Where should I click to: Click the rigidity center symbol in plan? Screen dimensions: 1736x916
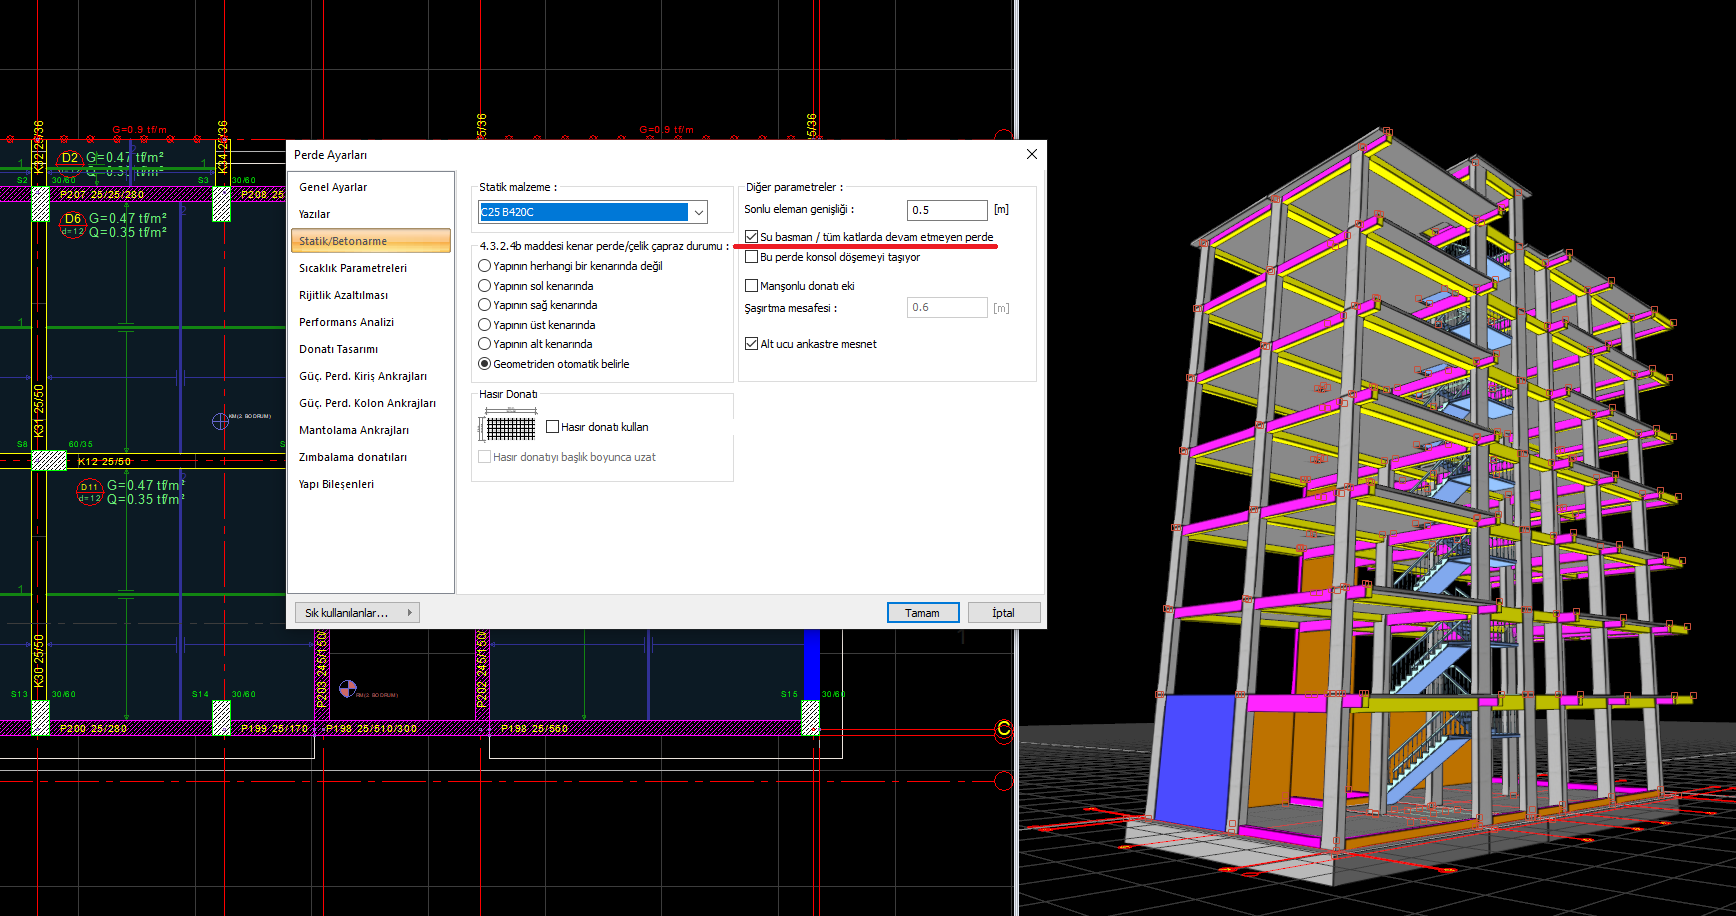pos(347,688)
